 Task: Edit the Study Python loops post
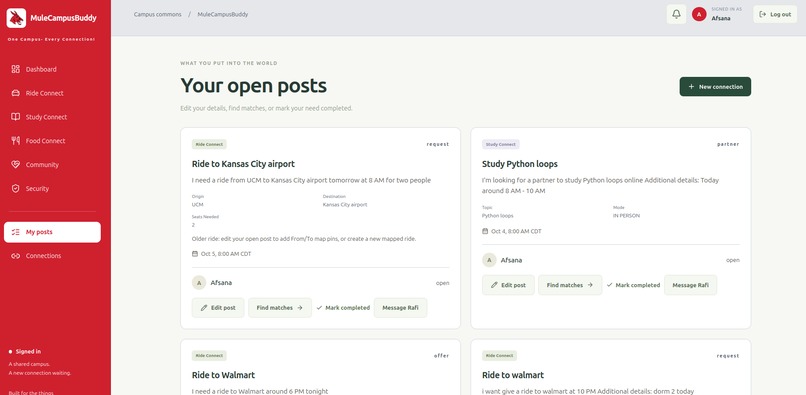pyautogui.click(x=508, y=285)
